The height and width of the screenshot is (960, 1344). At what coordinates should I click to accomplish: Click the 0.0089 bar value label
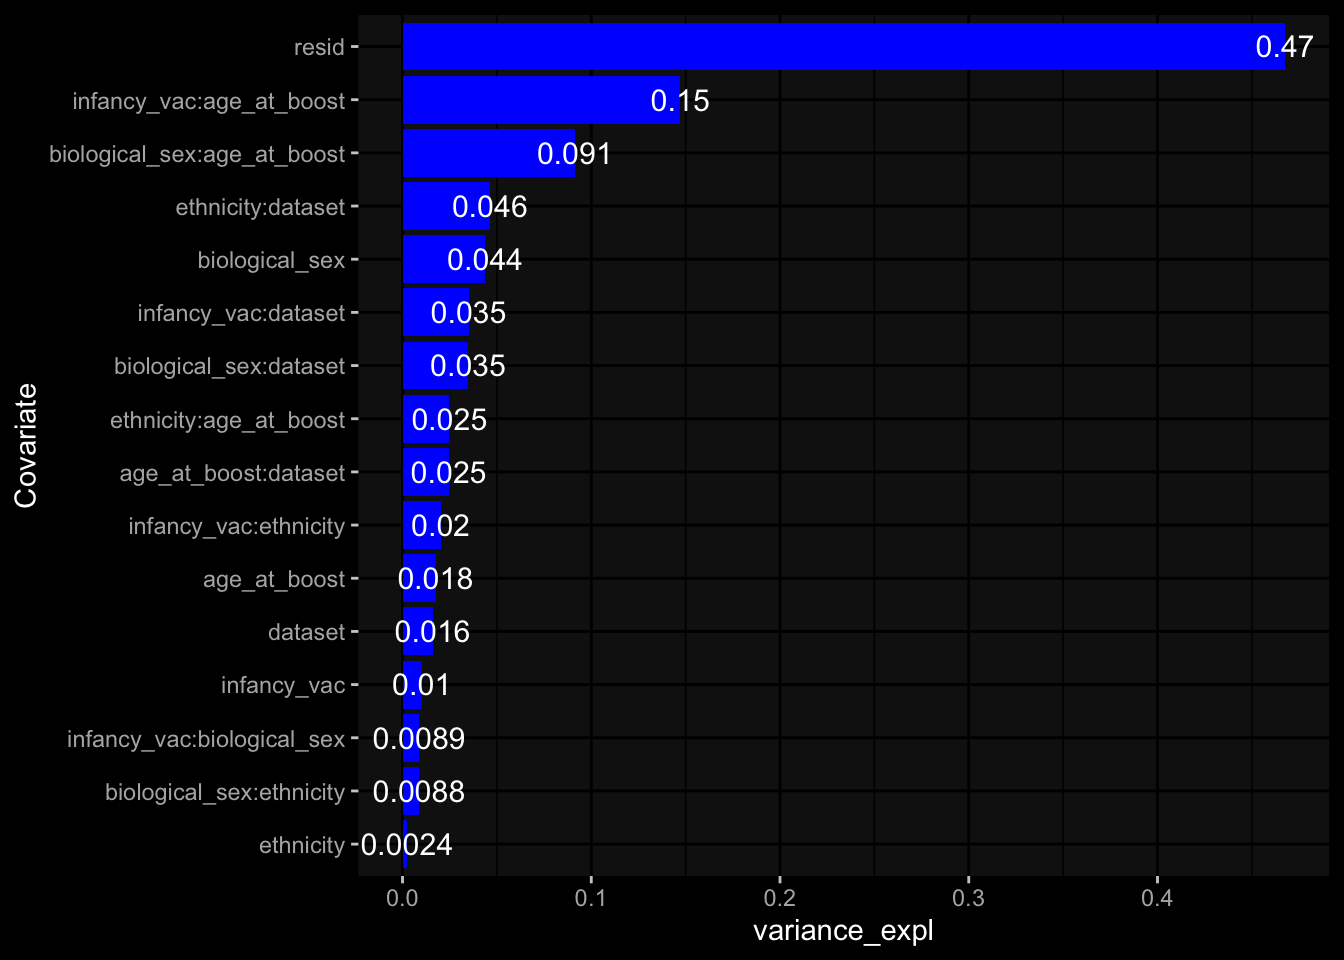point(419,739)
